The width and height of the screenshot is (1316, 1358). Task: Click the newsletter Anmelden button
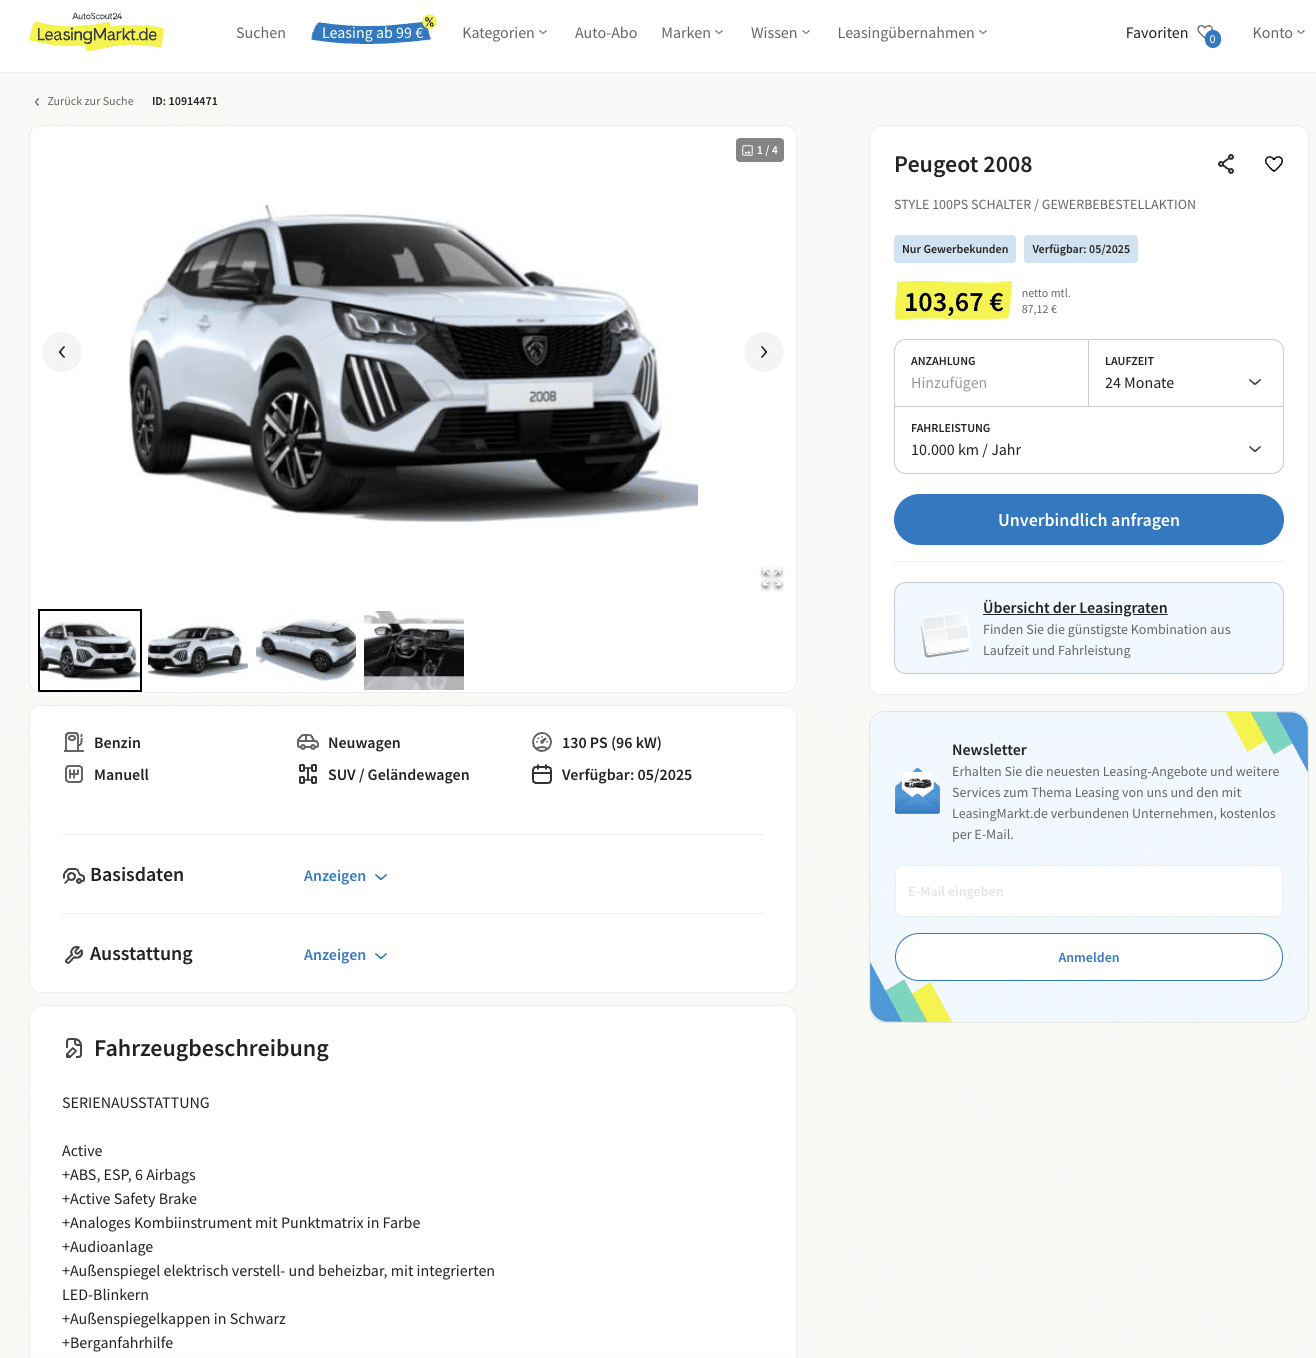1088,957
